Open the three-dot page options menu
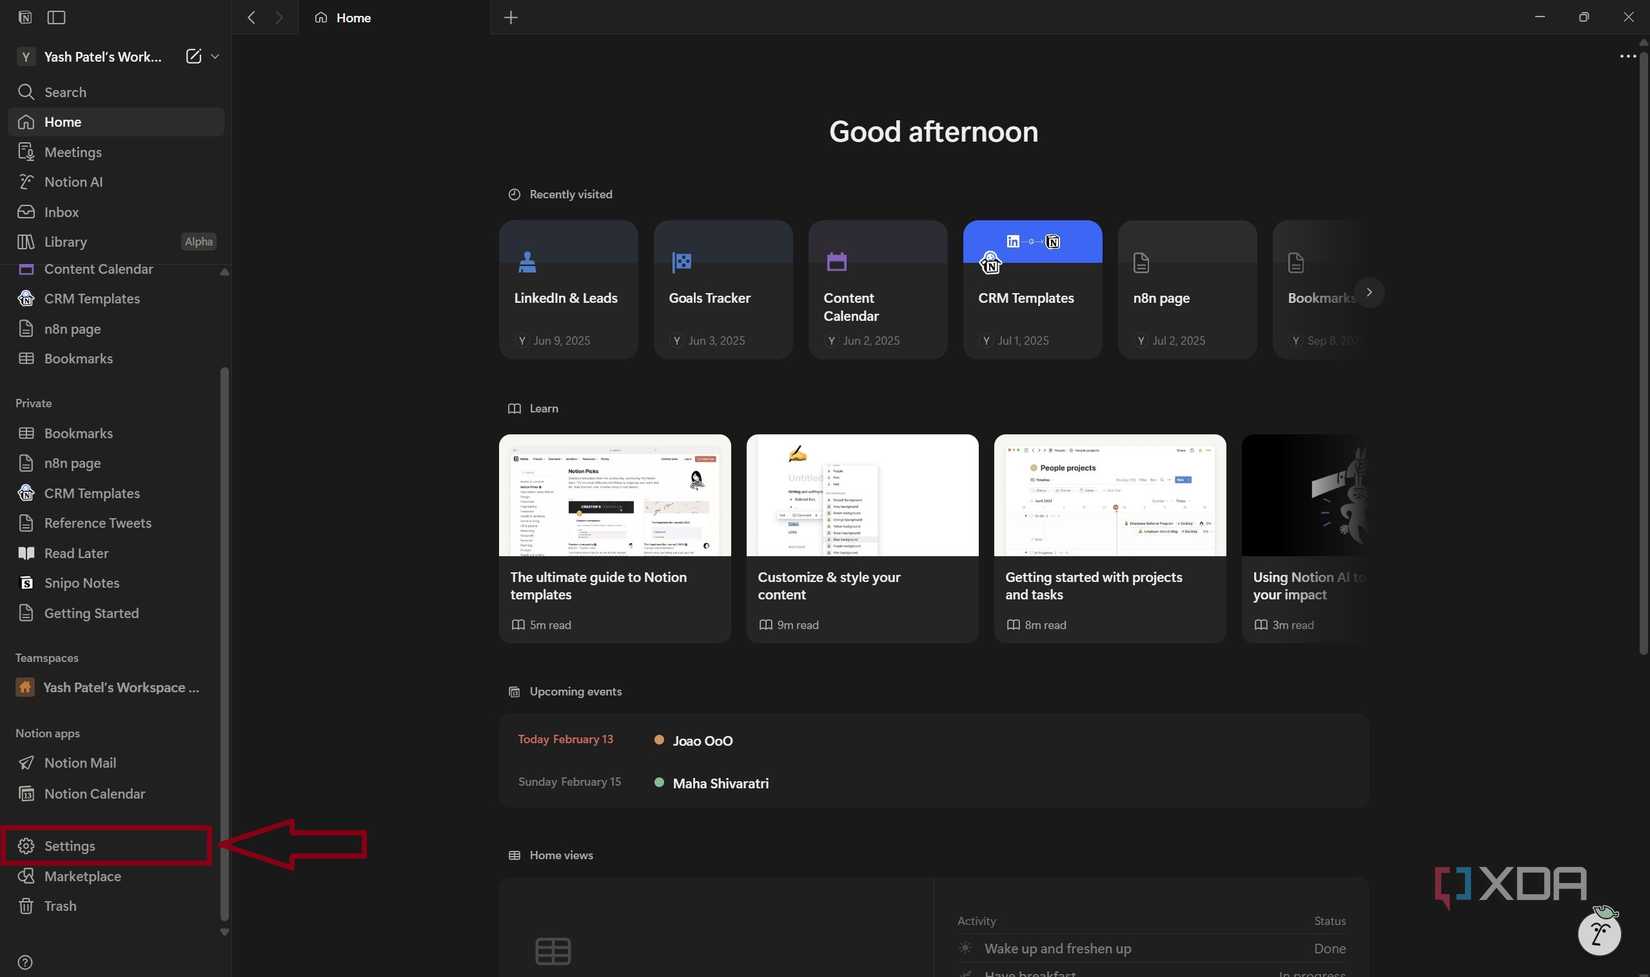1650x977 pixels. [1627, 56]
